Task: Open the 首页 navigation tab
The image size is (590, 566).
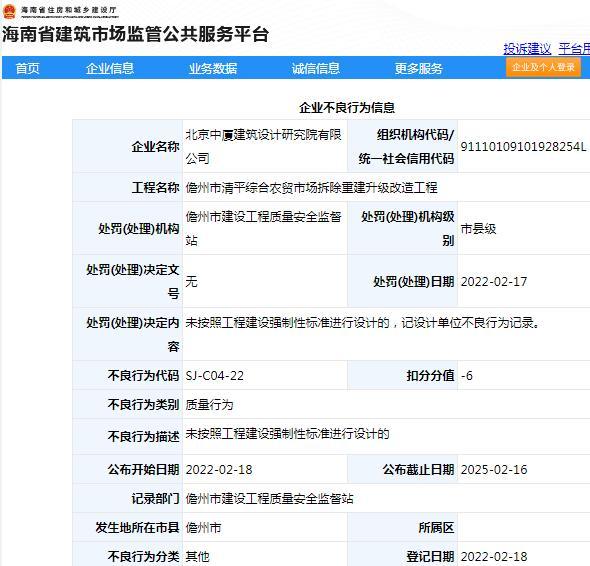Action: (x=27, y=68)
